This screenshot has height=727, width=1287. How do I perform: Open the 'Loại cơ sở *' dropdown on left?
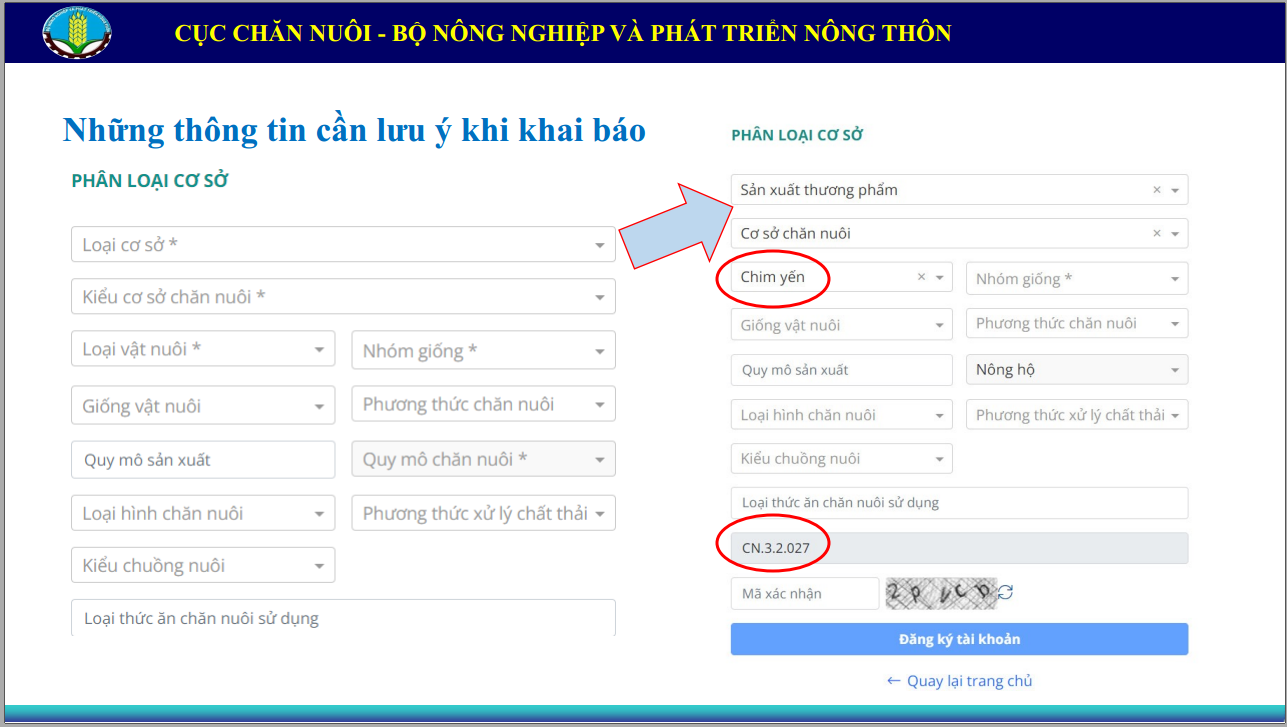coord(343,245)
